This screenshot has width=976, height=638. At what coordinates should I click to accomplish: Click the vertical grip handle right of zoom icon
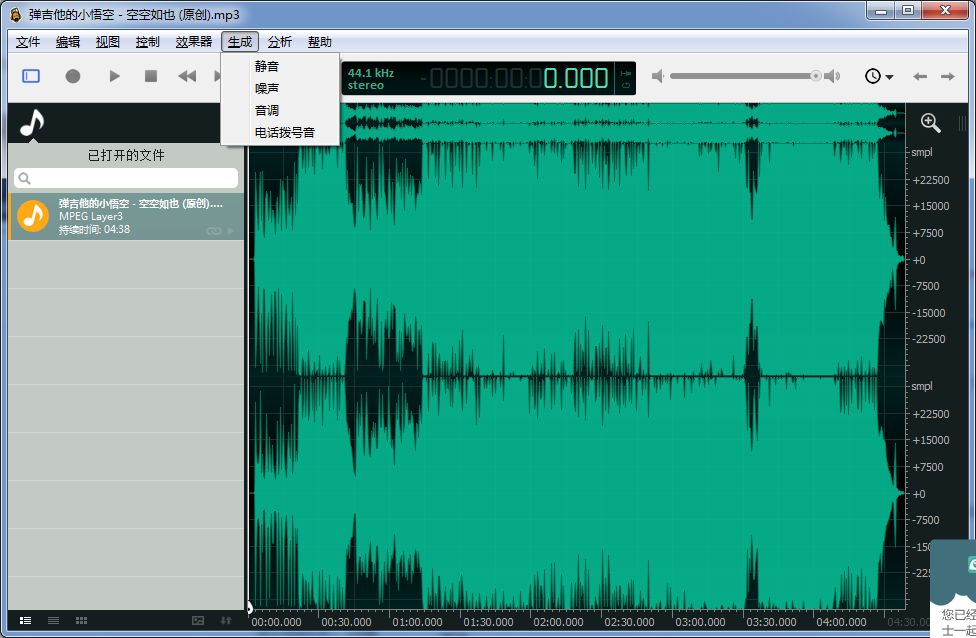962,123
